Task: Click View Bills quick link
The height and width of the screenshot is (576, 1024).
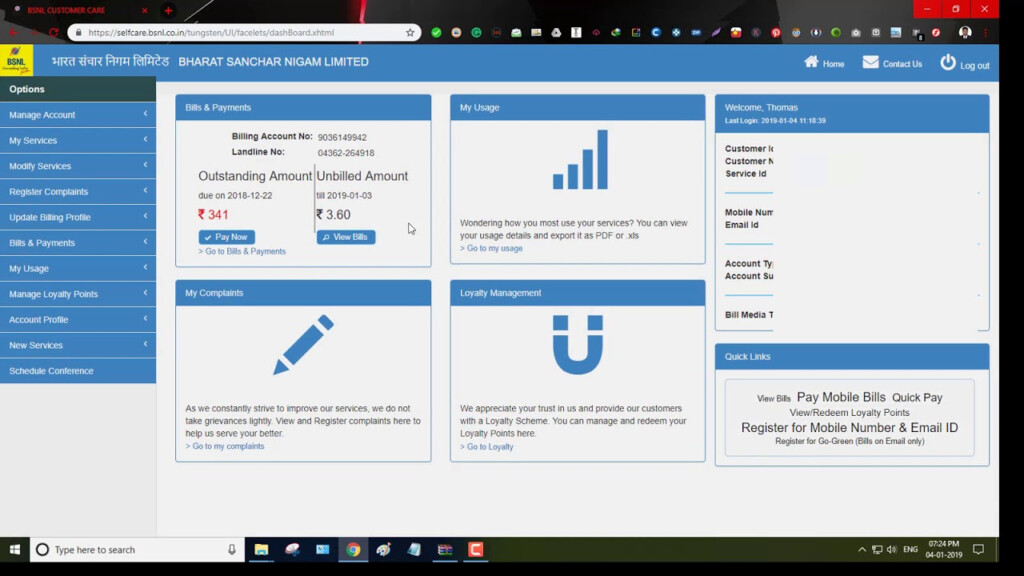Action: [x=773, y=398]
